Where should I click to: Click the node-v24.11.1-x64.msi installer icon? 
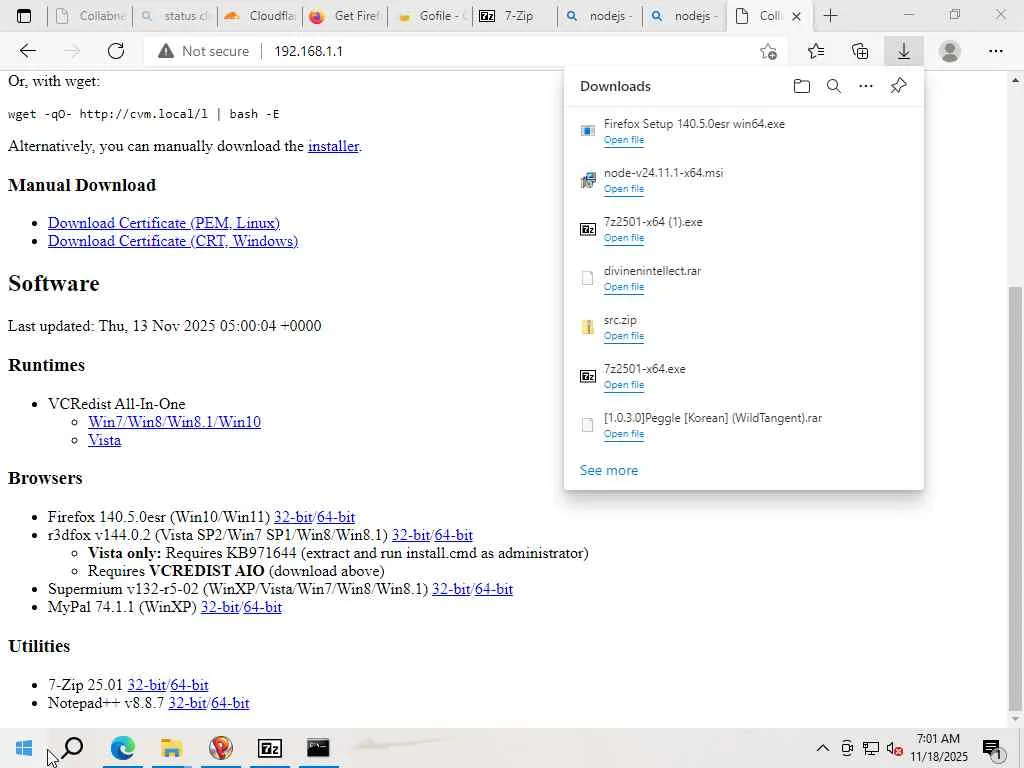coord(588,180)
